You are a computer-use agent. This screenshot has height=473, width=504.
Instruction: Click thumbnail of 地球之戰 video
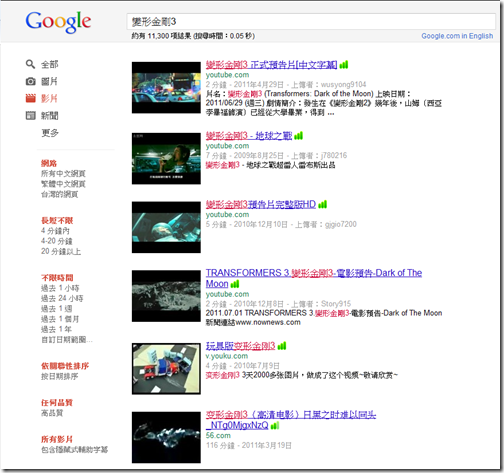tap(166, 159)
